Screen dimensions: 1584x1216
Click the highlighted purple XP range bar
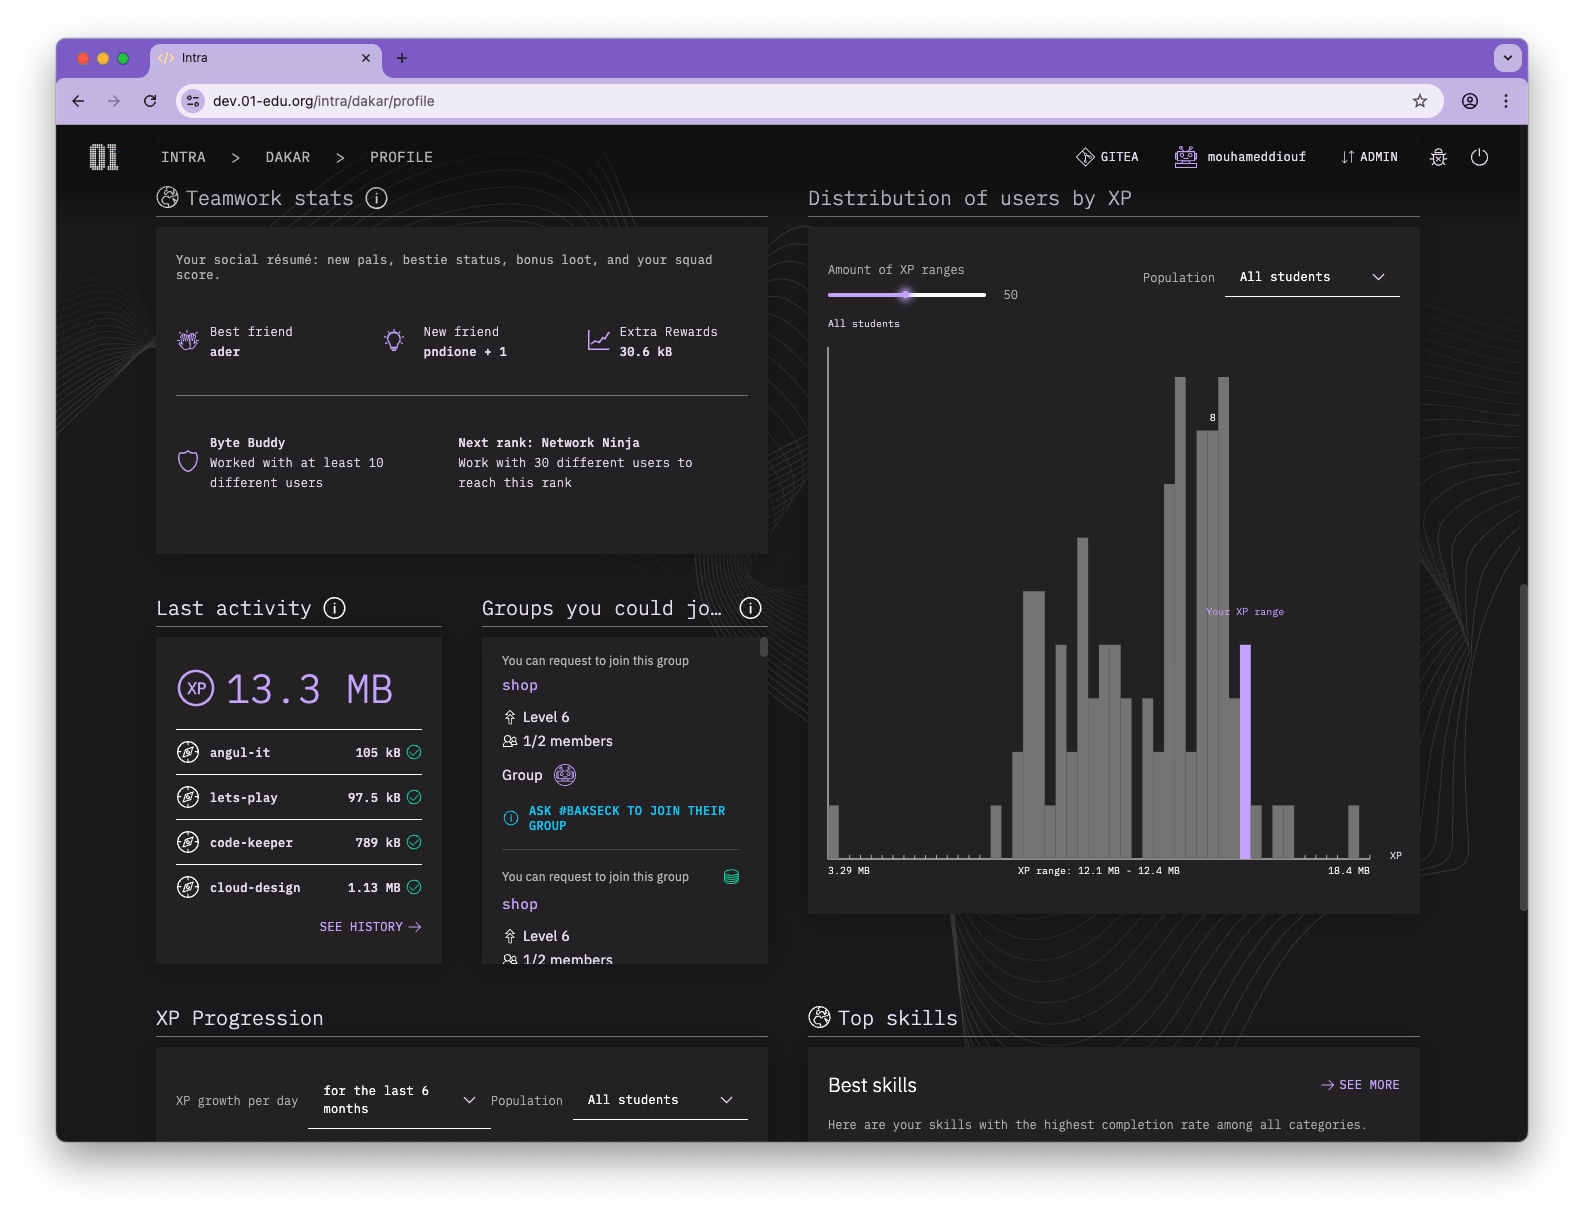(x=1245, y=750)
